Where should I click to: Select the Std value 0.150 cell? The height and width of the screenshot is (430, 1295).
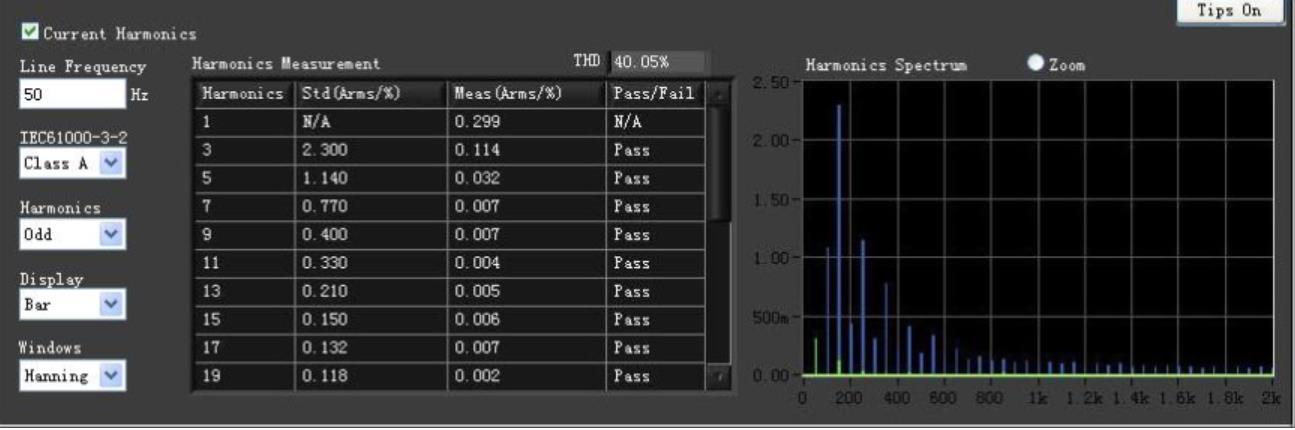coord(370,321)
